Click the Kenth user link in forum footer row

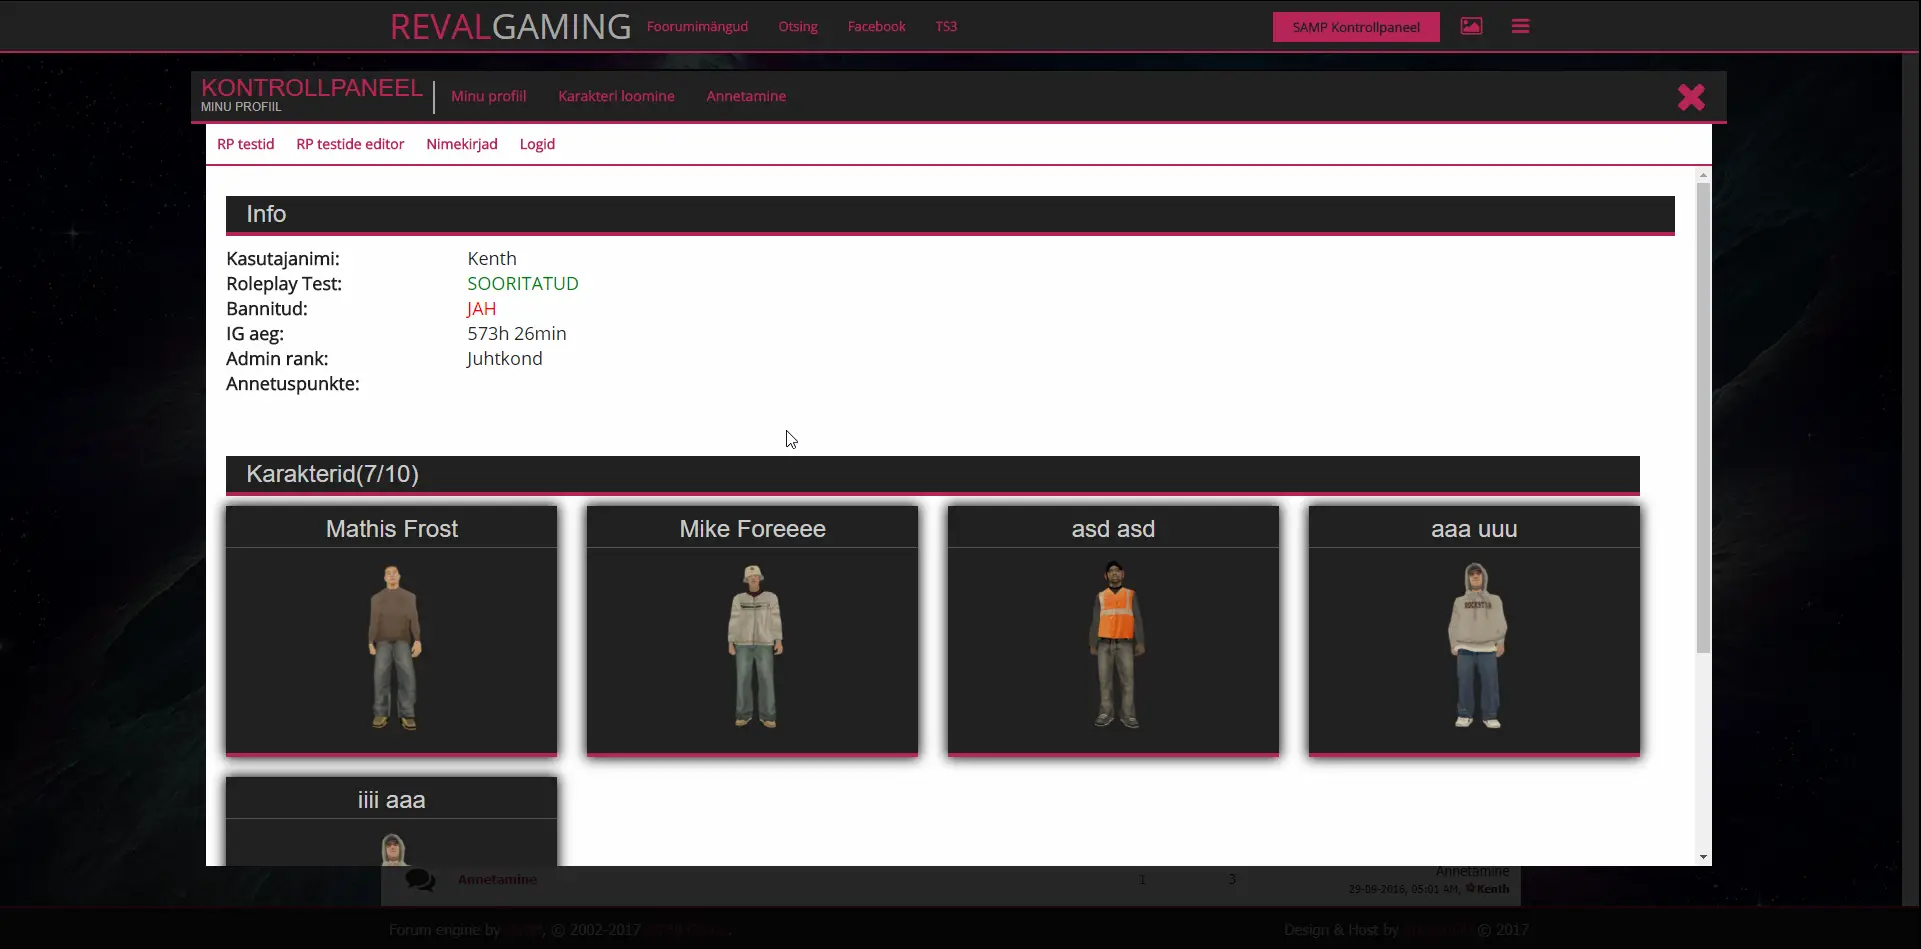point(1493,888)
